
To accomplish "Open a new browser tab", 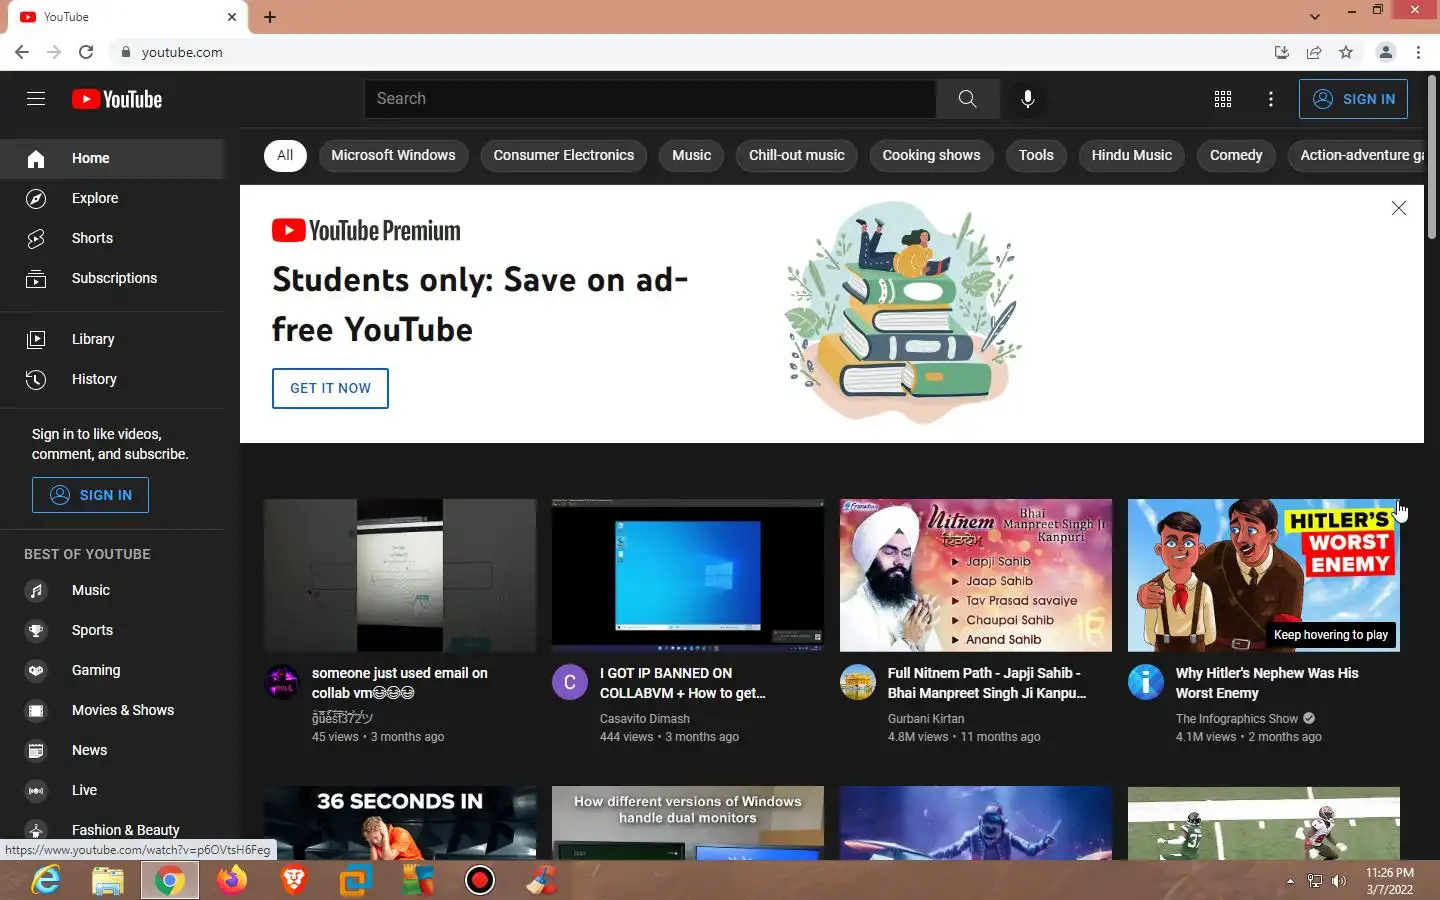I will (270, 17).
